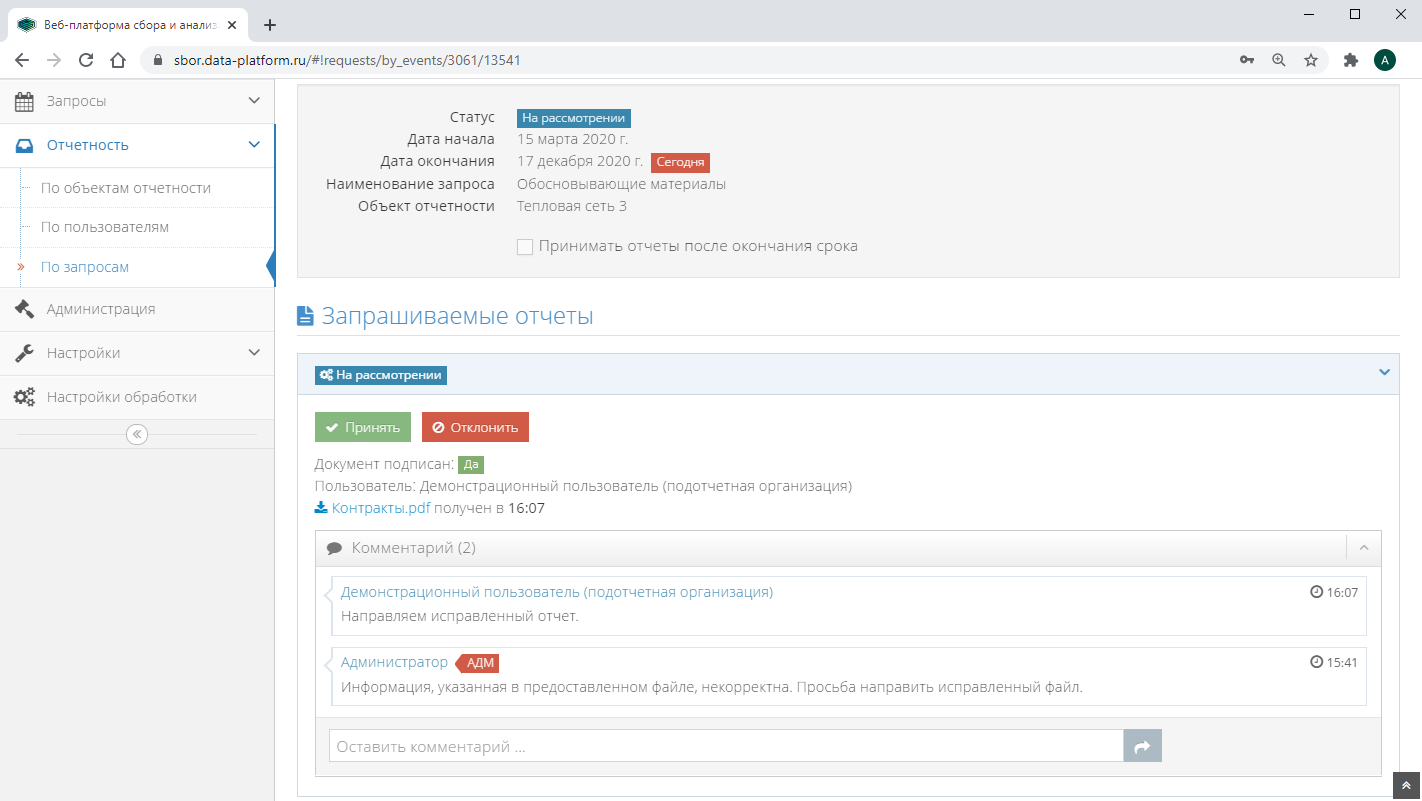Click the site lock icon
Viewport: 1422px width, 801px height.
157,60
